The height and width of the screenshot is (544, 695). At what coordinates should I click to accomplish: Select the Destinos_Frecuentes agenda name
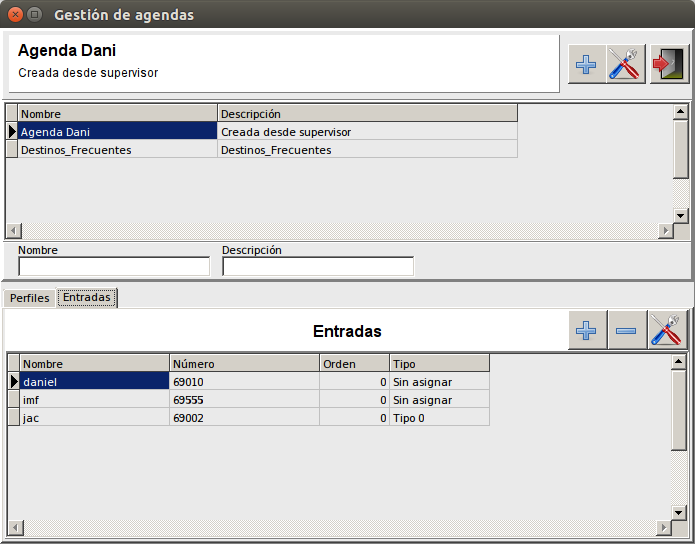117,150
